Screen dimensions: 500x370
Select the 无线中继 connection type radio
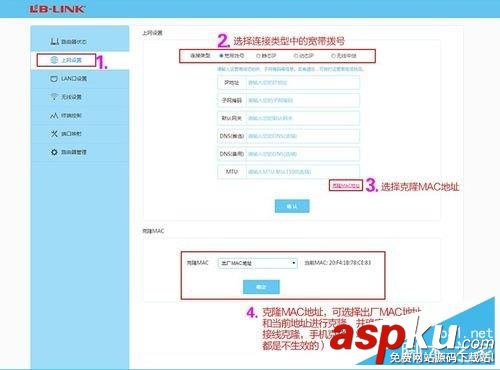333,56
